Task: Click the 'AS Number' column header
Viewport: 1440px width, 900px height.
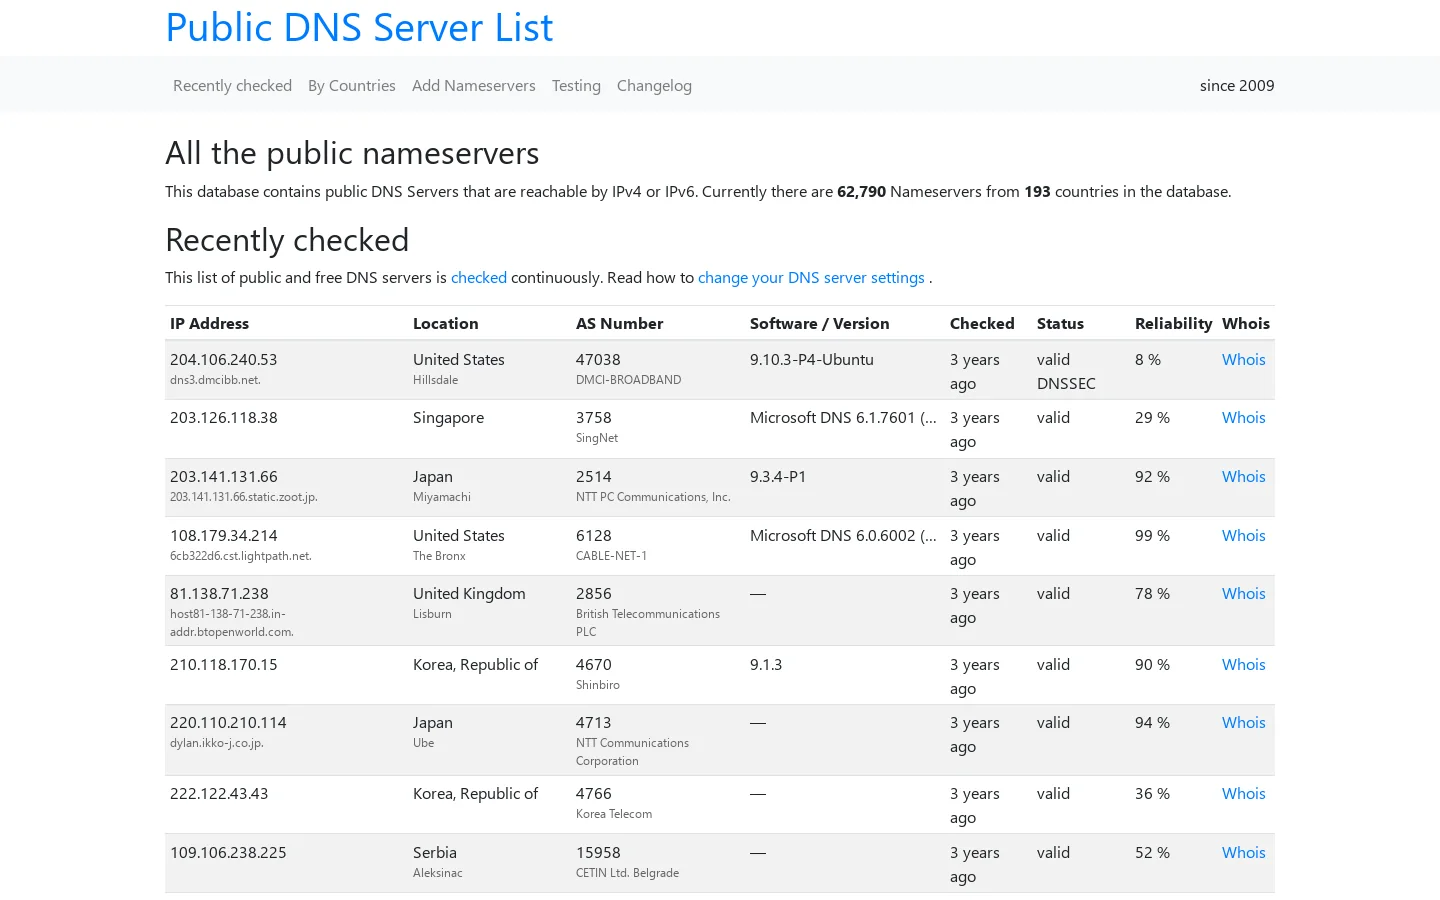Action: point(619,323)
